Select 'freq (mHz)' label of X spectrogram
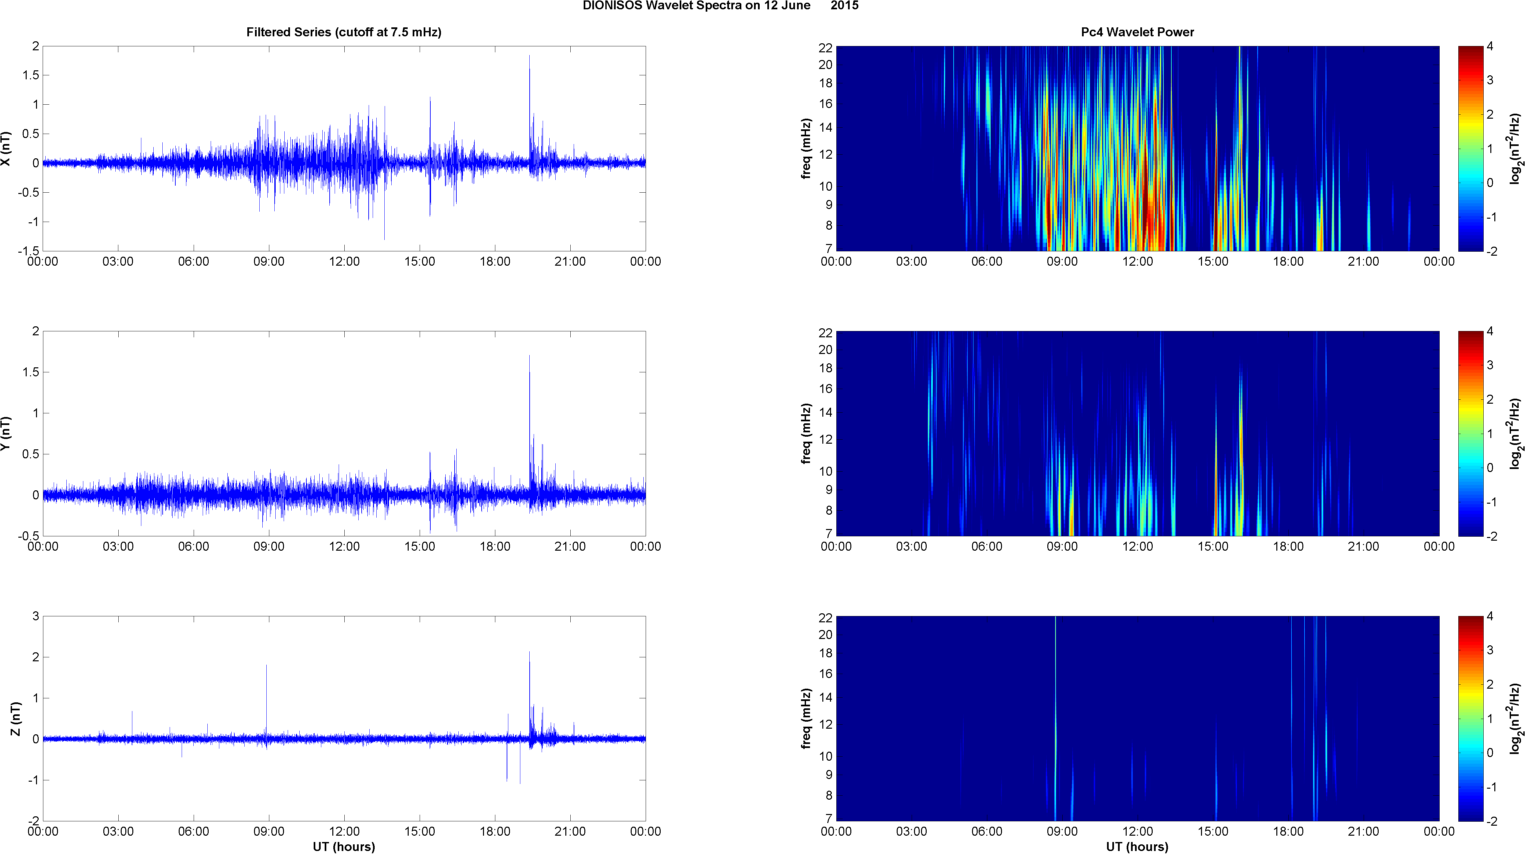The height and width of the screenshot is (854, 1525). point(806,148)
